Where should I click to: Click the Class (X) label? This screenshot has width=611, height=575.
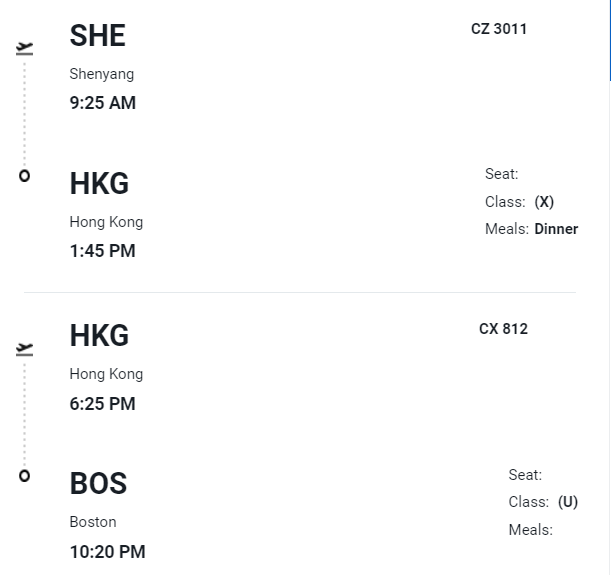pos(519,202)
